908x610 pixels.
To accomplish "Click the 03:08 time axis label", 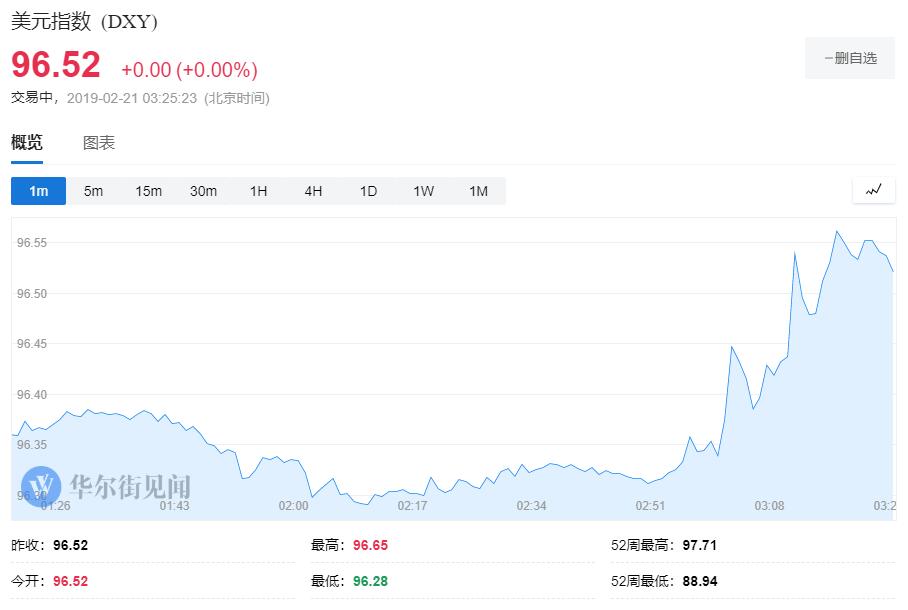I will point(769,506).
